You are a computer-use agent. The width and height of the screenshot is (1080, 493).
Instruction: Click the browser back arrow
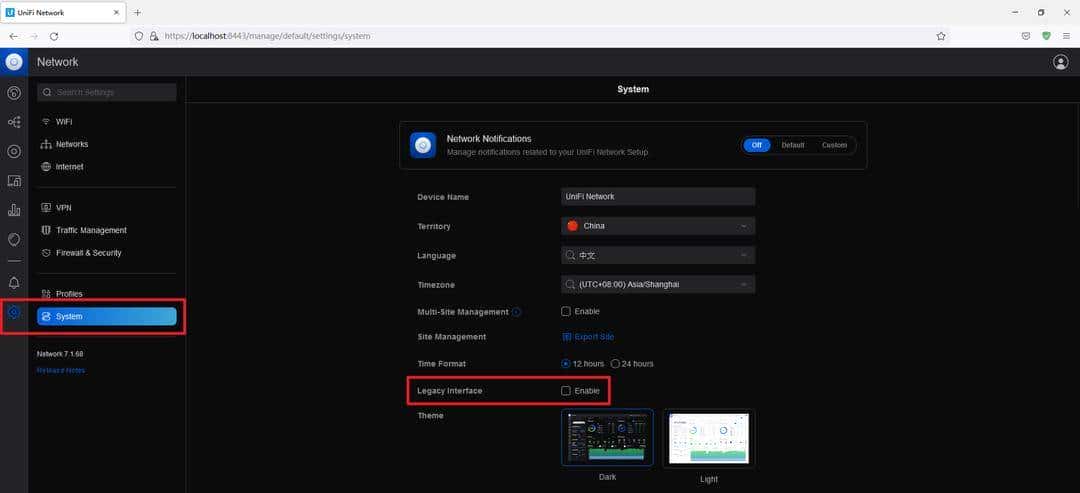point(14,36)
